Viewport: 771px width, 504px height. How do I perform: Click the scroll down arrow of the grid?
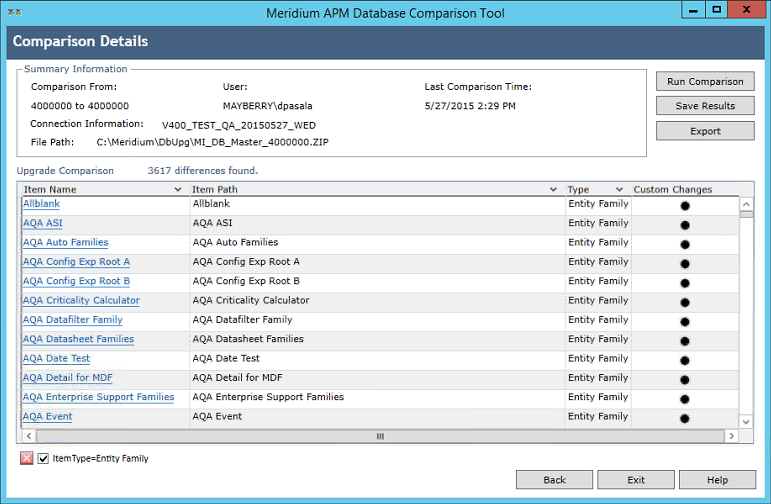pyautogui.click(x=746, y=422)
